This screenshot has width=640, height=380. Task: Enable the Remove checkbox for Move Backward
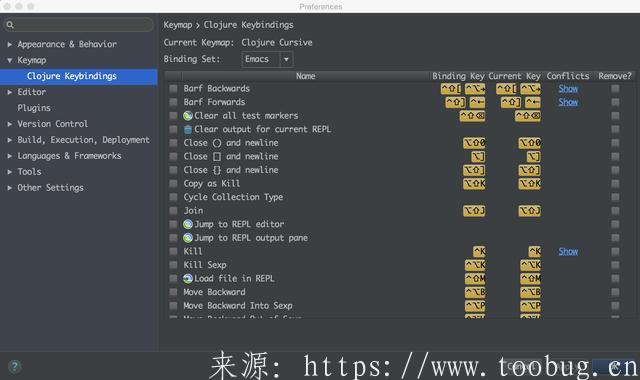tap(615, 292)
